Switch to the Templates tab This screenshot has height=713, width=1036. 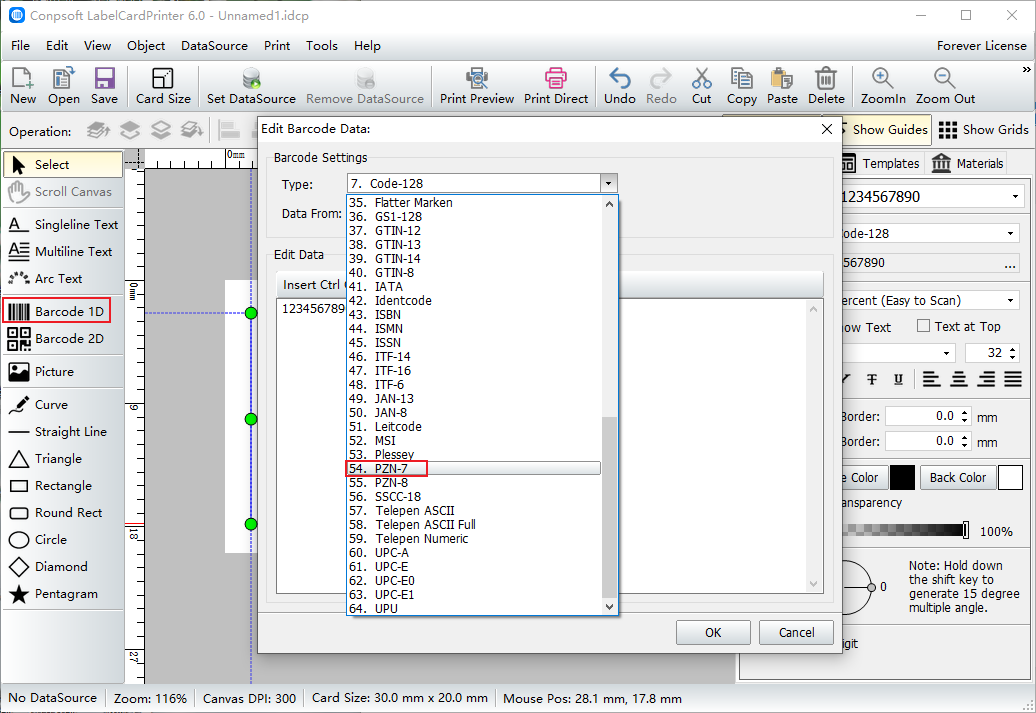point(882,163)
